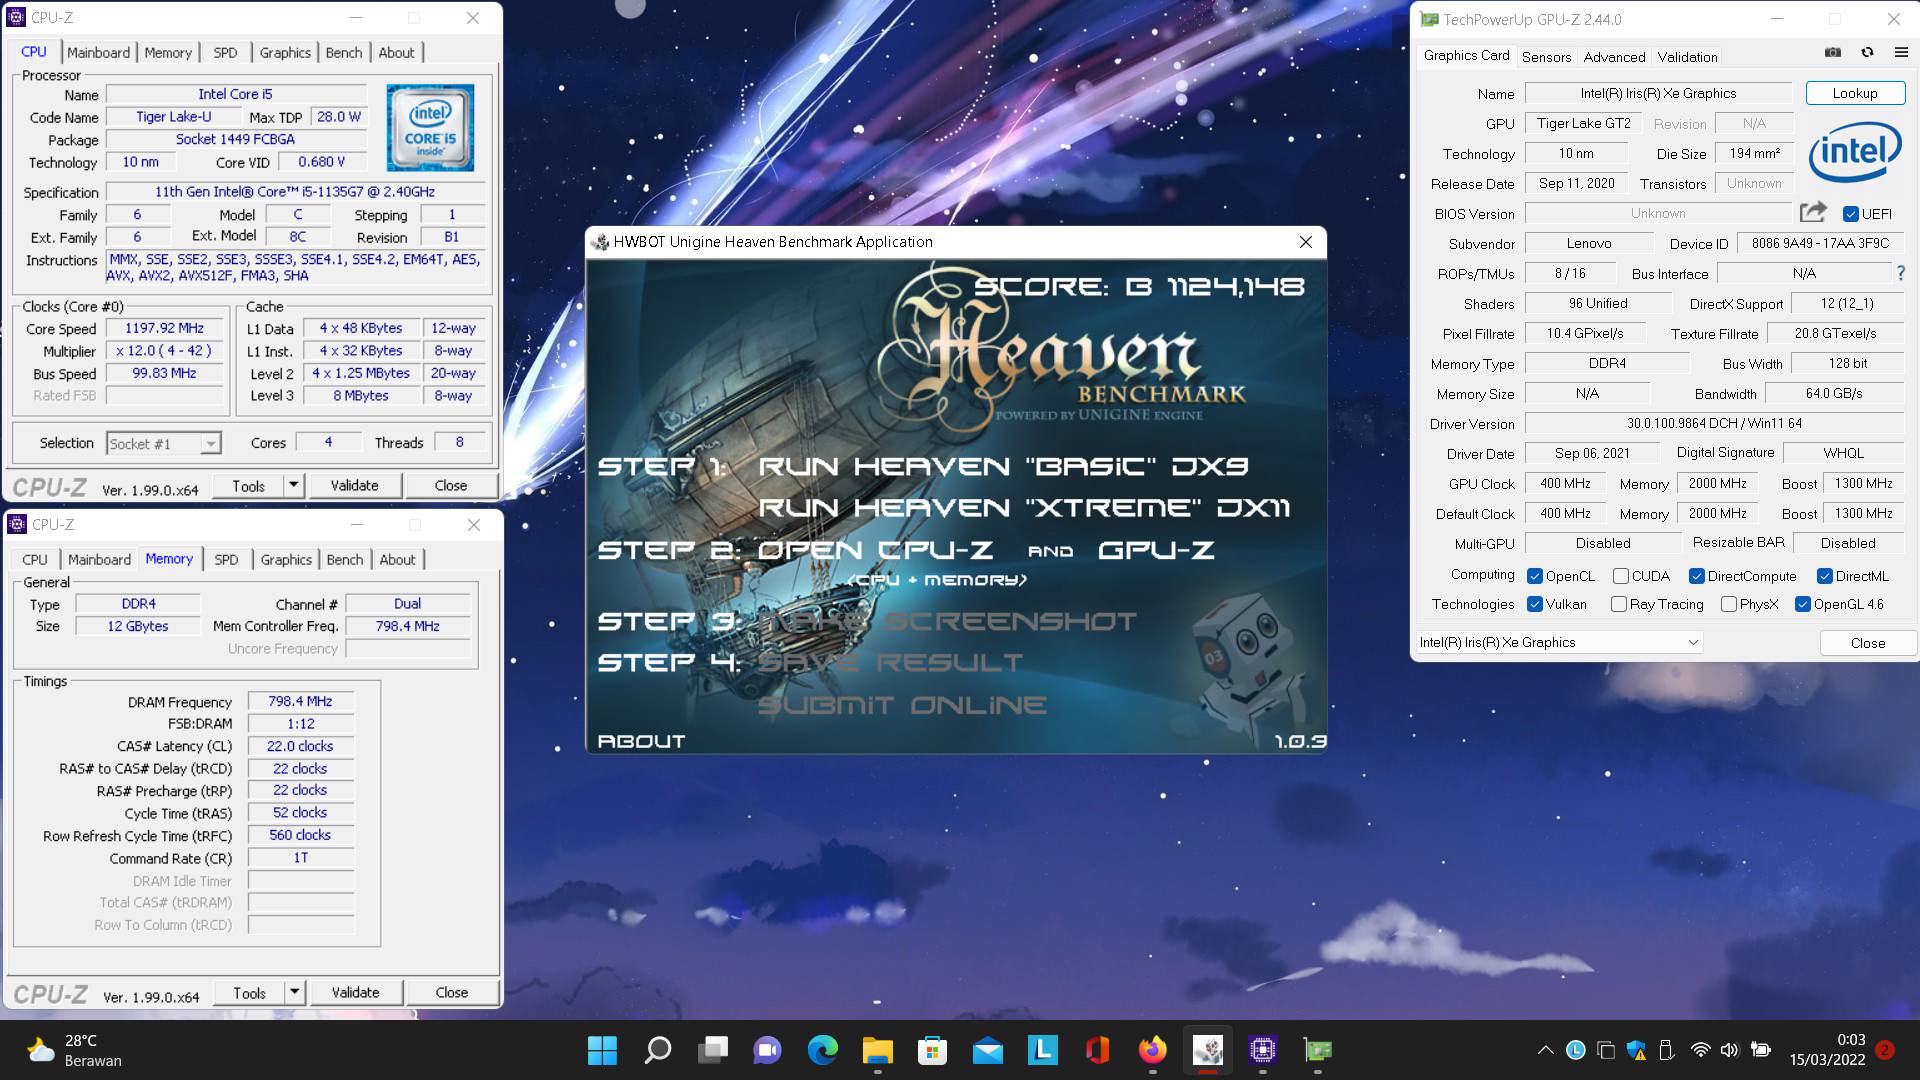Click volume speaker tray icon
The image size is (1920, 1080).
click(1729, 1050)
